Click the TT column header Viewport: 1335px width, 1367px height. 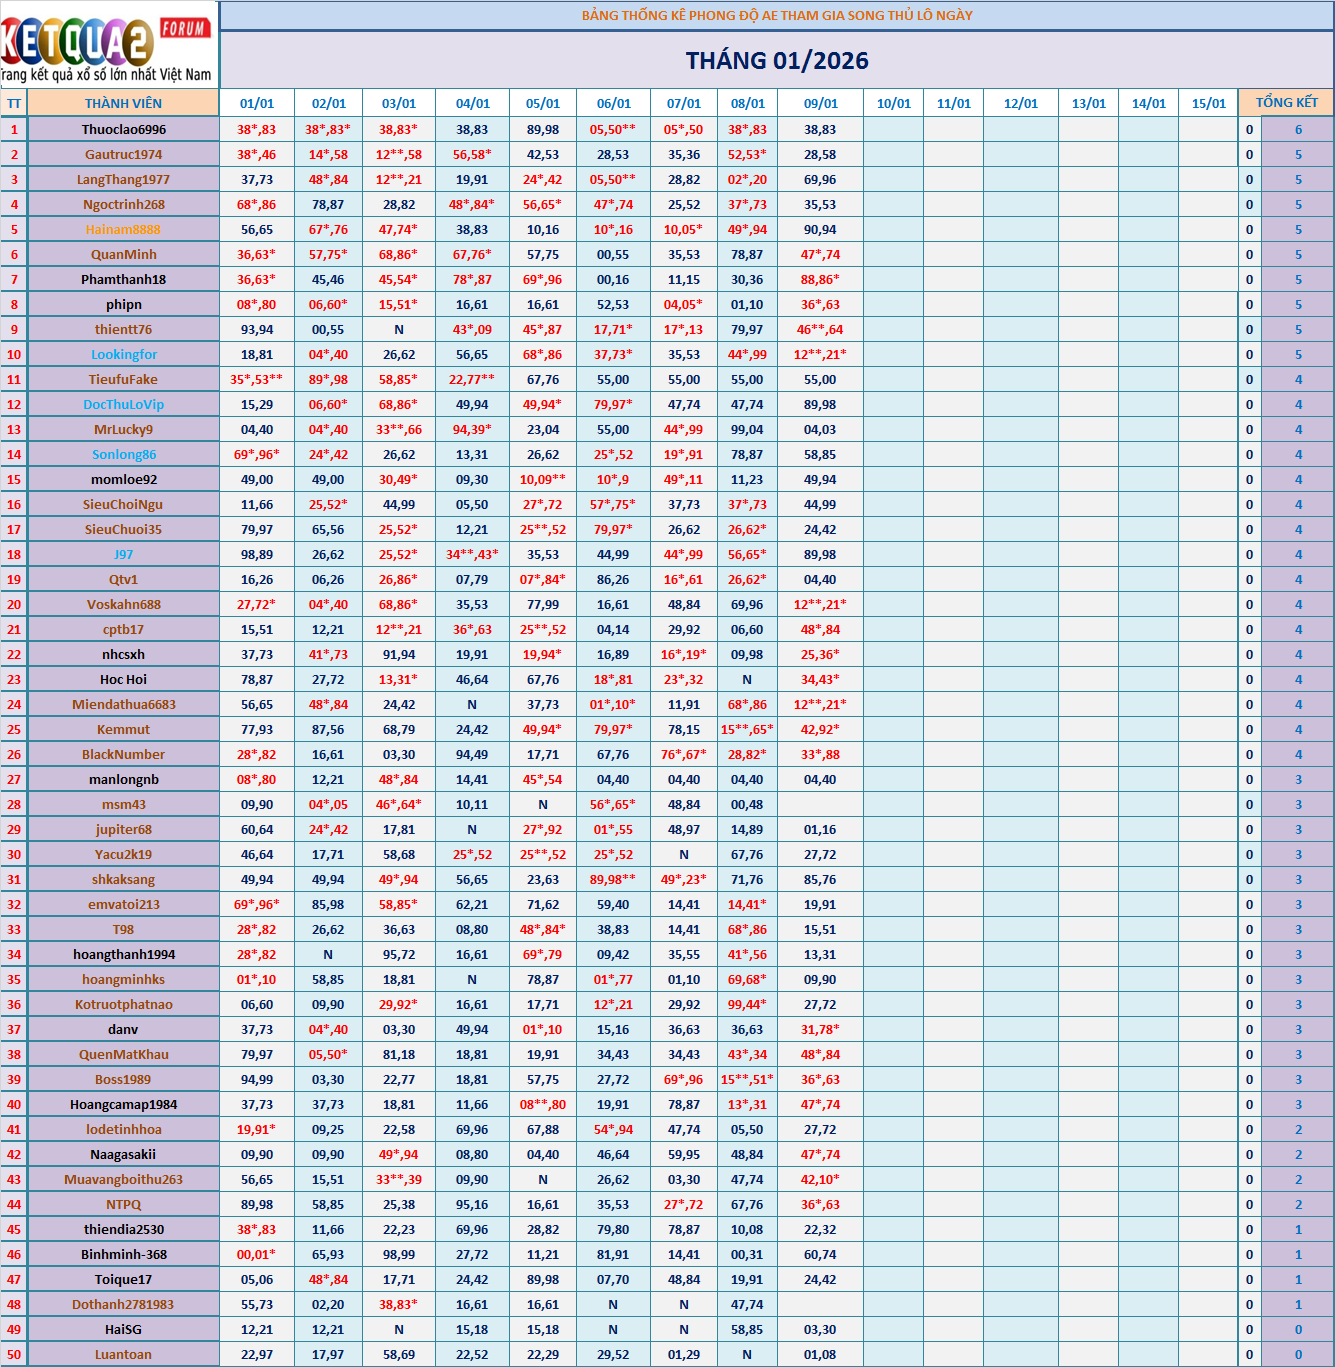point(14,103)
